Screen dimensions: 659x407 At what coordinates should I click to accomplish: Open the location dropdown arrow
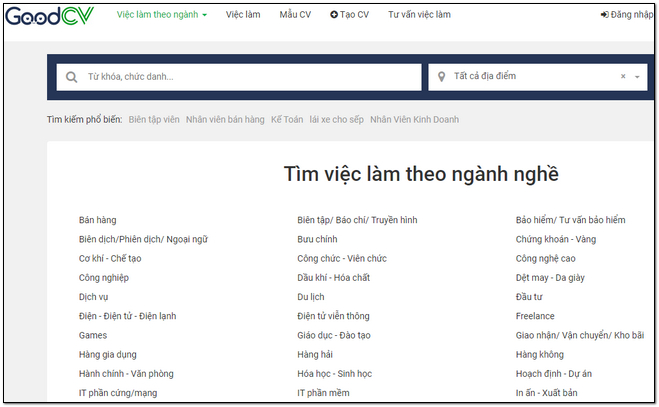pos(637,77)
